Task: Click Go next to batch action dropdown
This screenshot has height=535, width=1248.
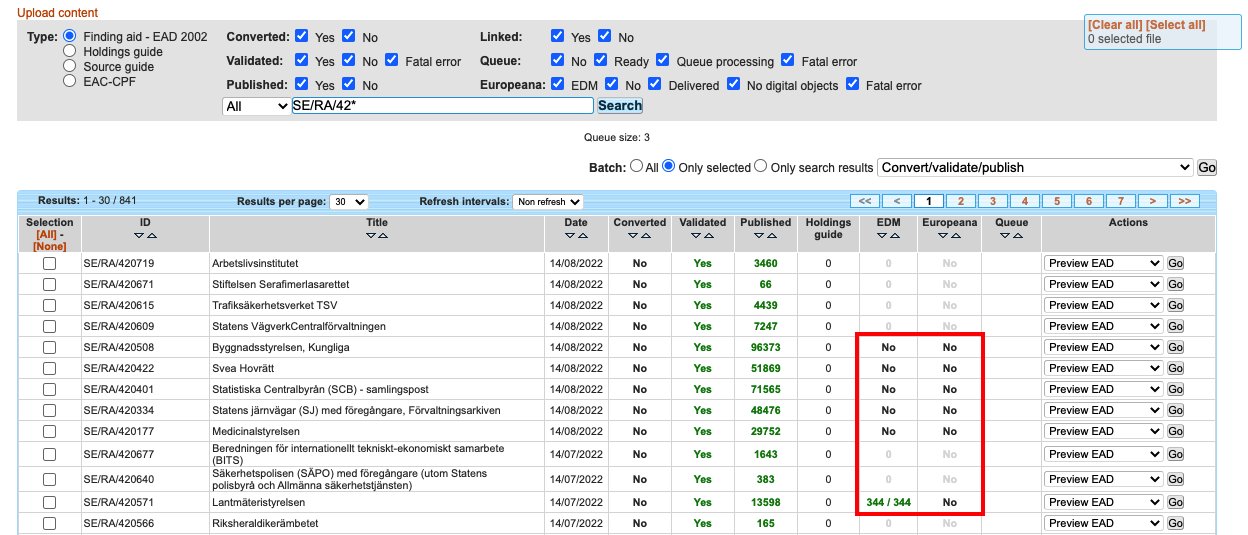Action: 1207,167
